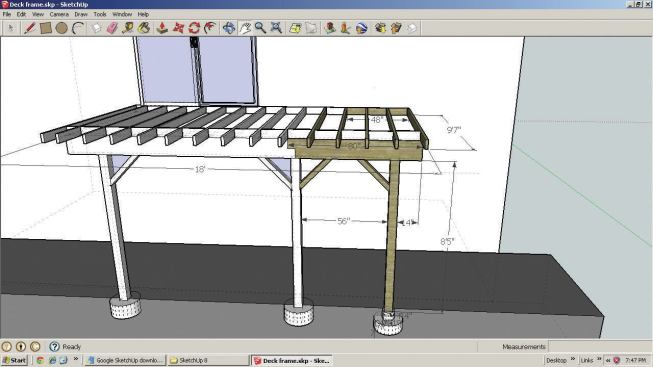Activate the Push/Pull tool

(x=162, y=28)
